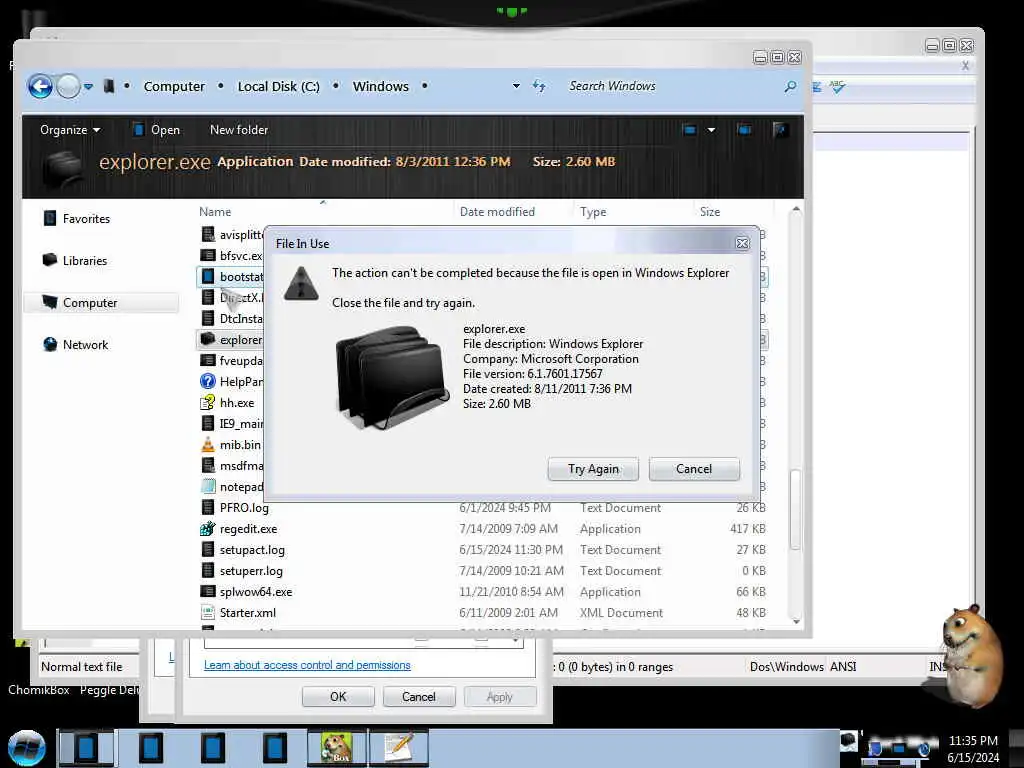Click OK in the permissions dialog

point(338,697)
